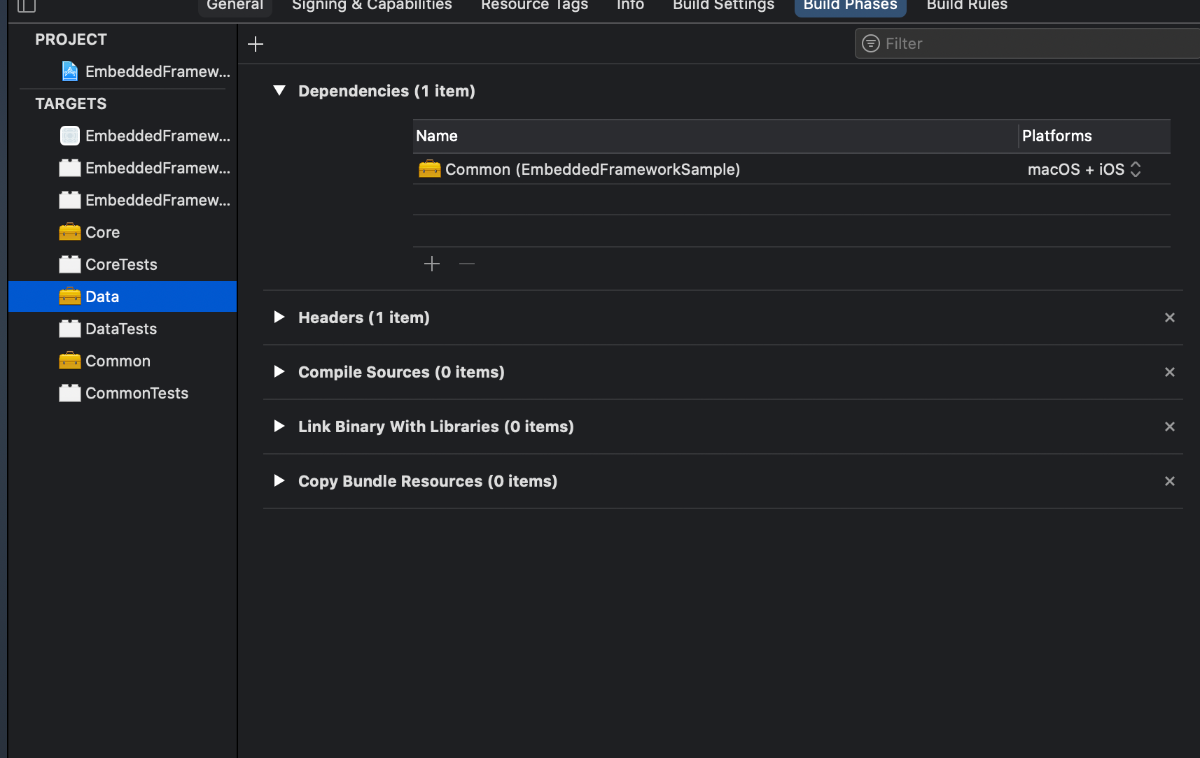The width and height of the screenshot is (1200, 758).
Task: Toggle the sidebar panel icon
Action: (27, 6)
